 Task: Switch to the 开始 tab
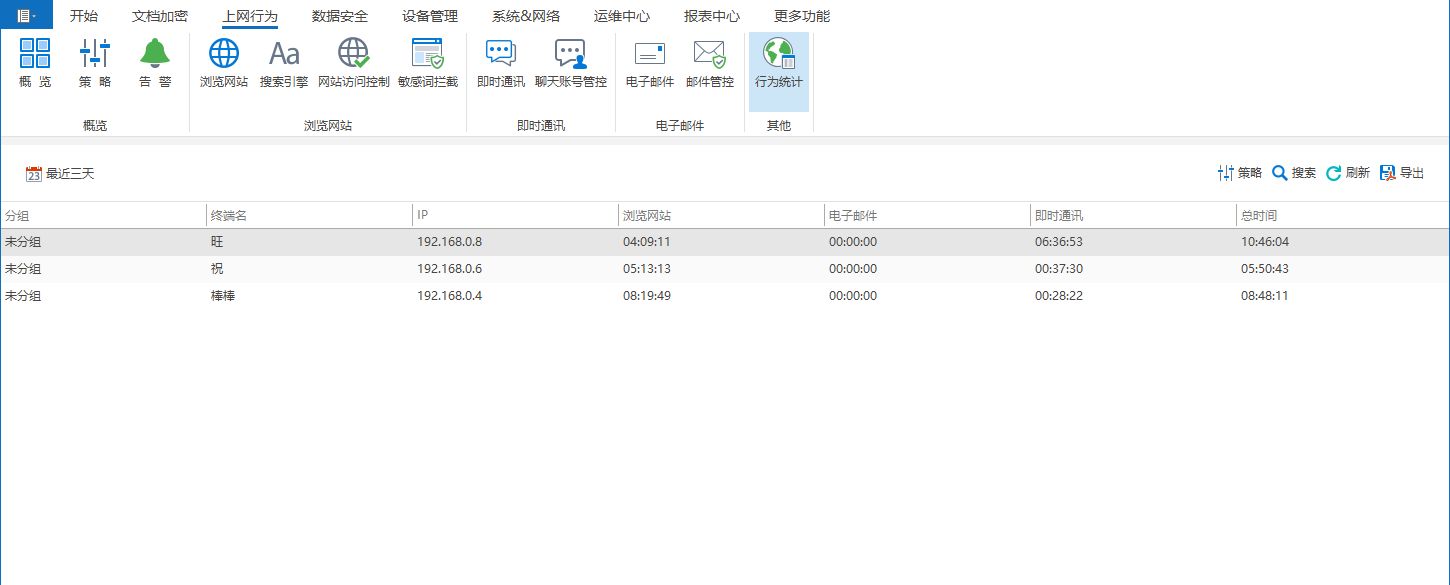tap(84, 16)
